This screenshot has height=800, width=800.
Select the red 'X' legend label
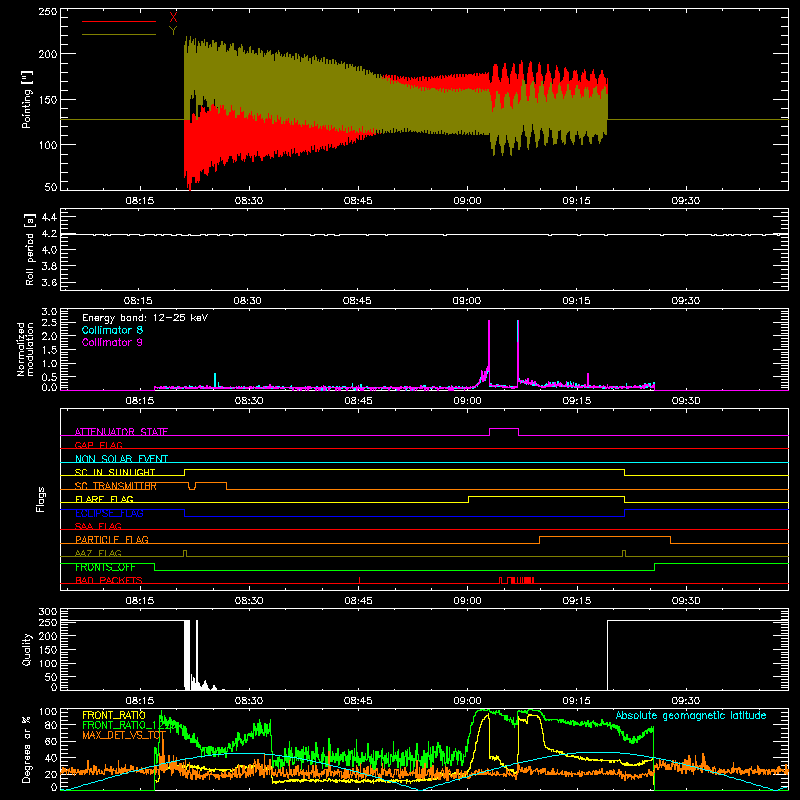pyautogui.click(x=173, y=18)
